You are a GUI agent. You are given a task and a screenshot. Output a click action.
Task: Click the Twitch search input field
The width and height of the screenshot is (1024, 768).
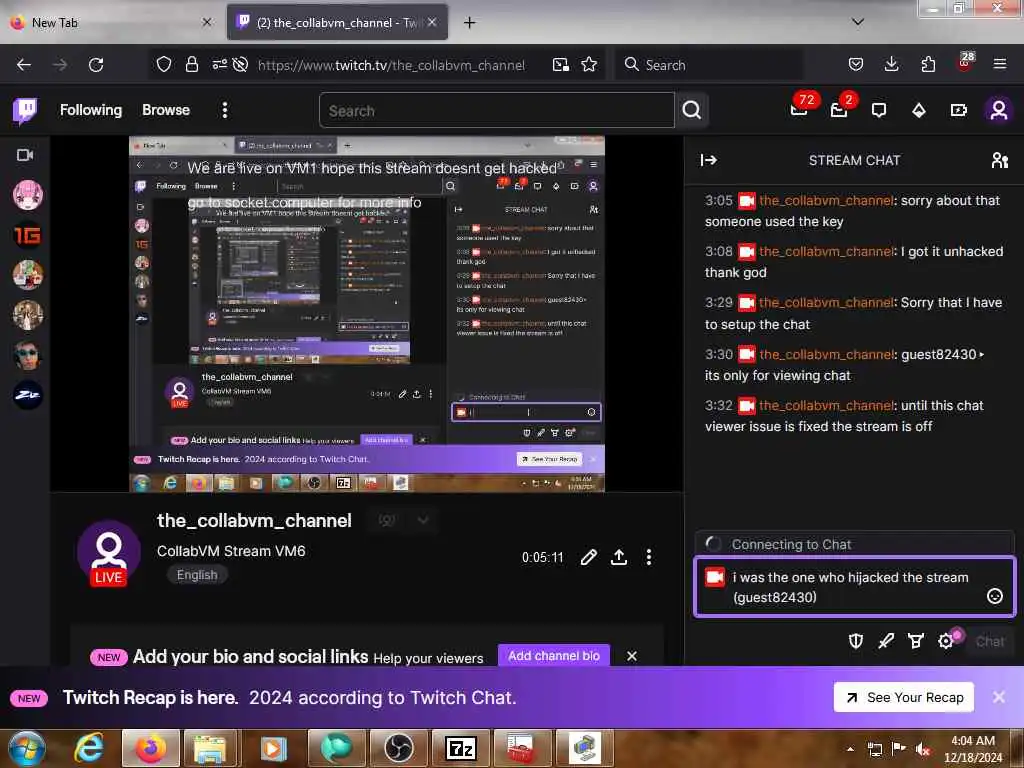click(x=496, y=110)
